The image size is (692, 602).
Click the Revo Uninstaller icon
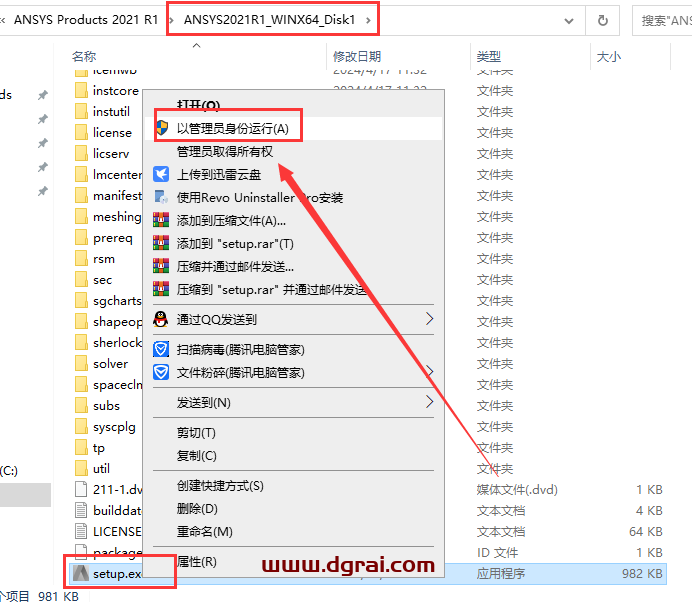coord(161,197)
